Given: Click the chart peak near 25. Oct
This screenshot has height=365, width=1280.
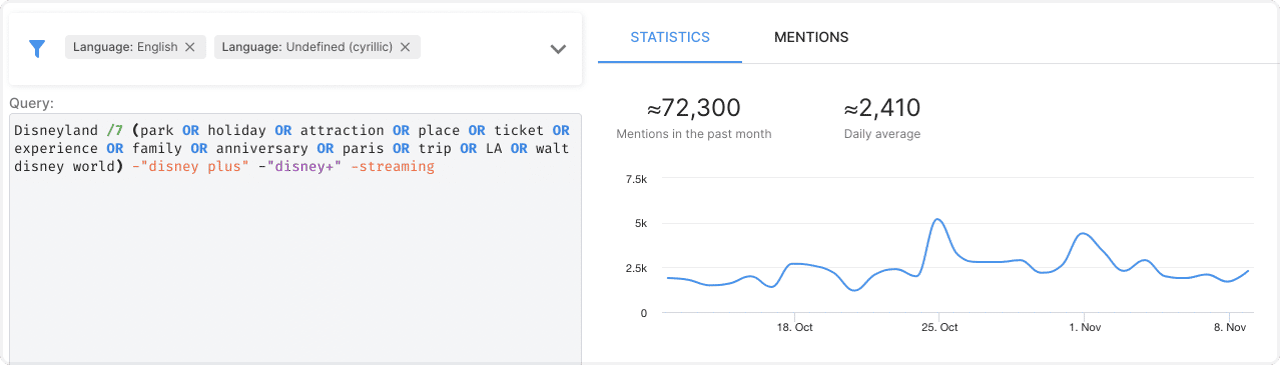Looking at the screenshot, I should 937,220.
